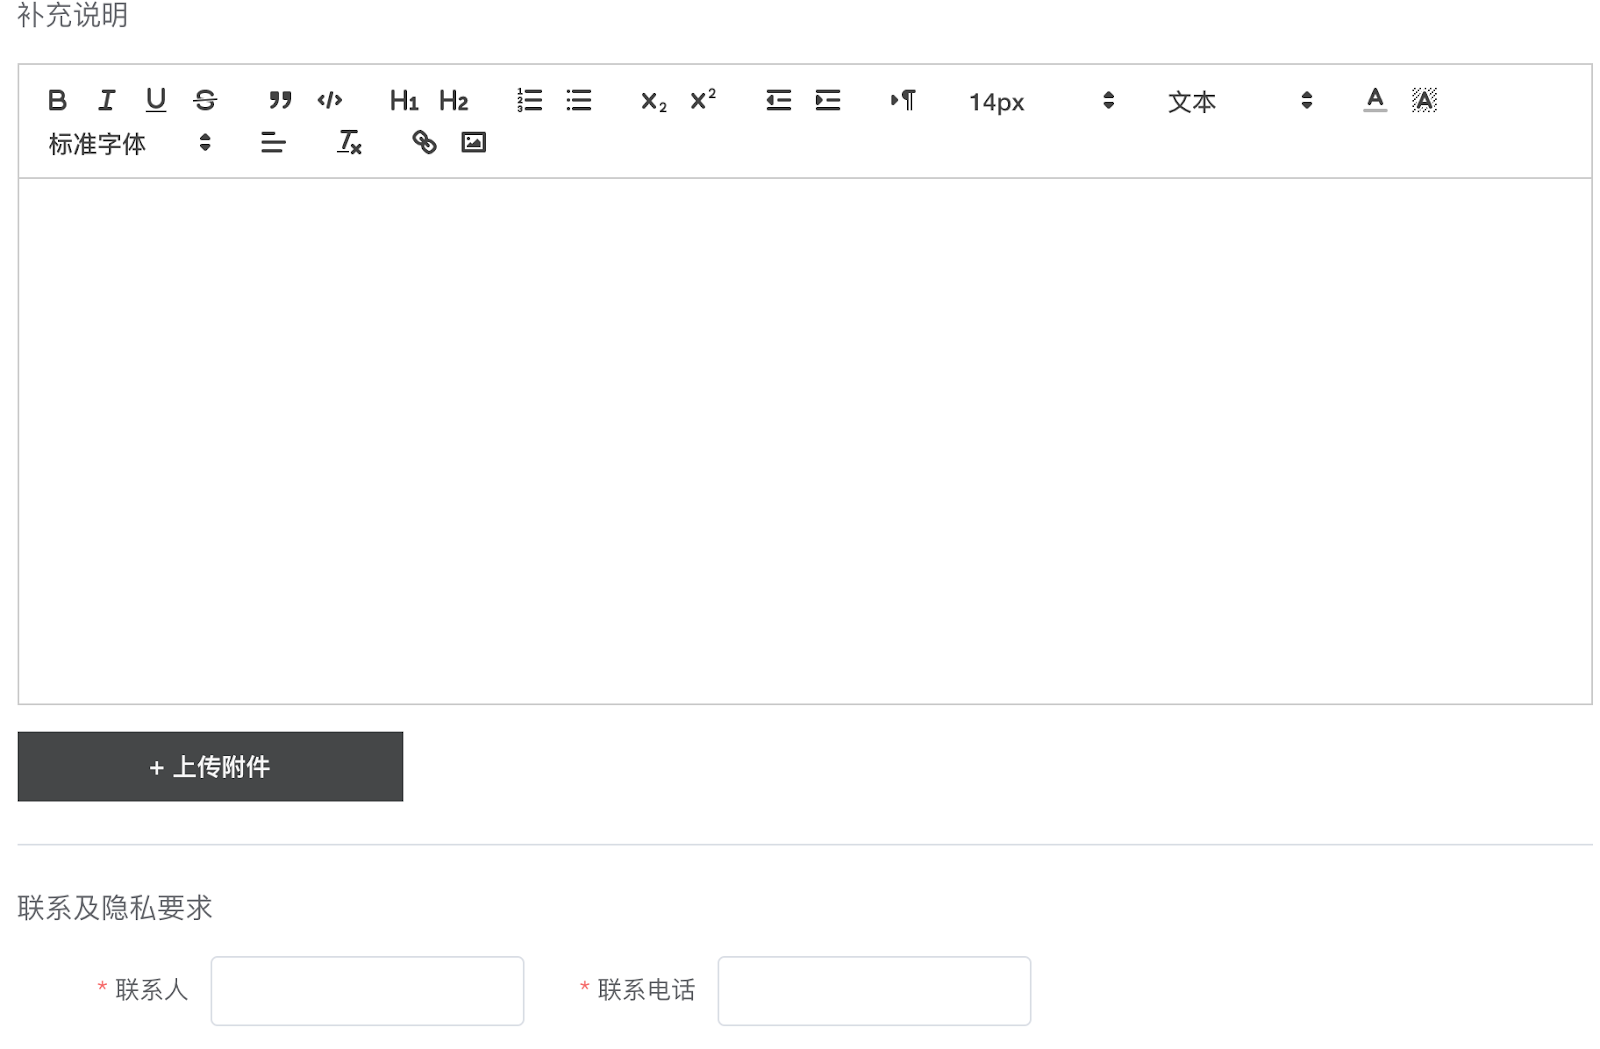The image size is (1600, 1049).
Task: Clear text formatting
Action: click(349, 143)
